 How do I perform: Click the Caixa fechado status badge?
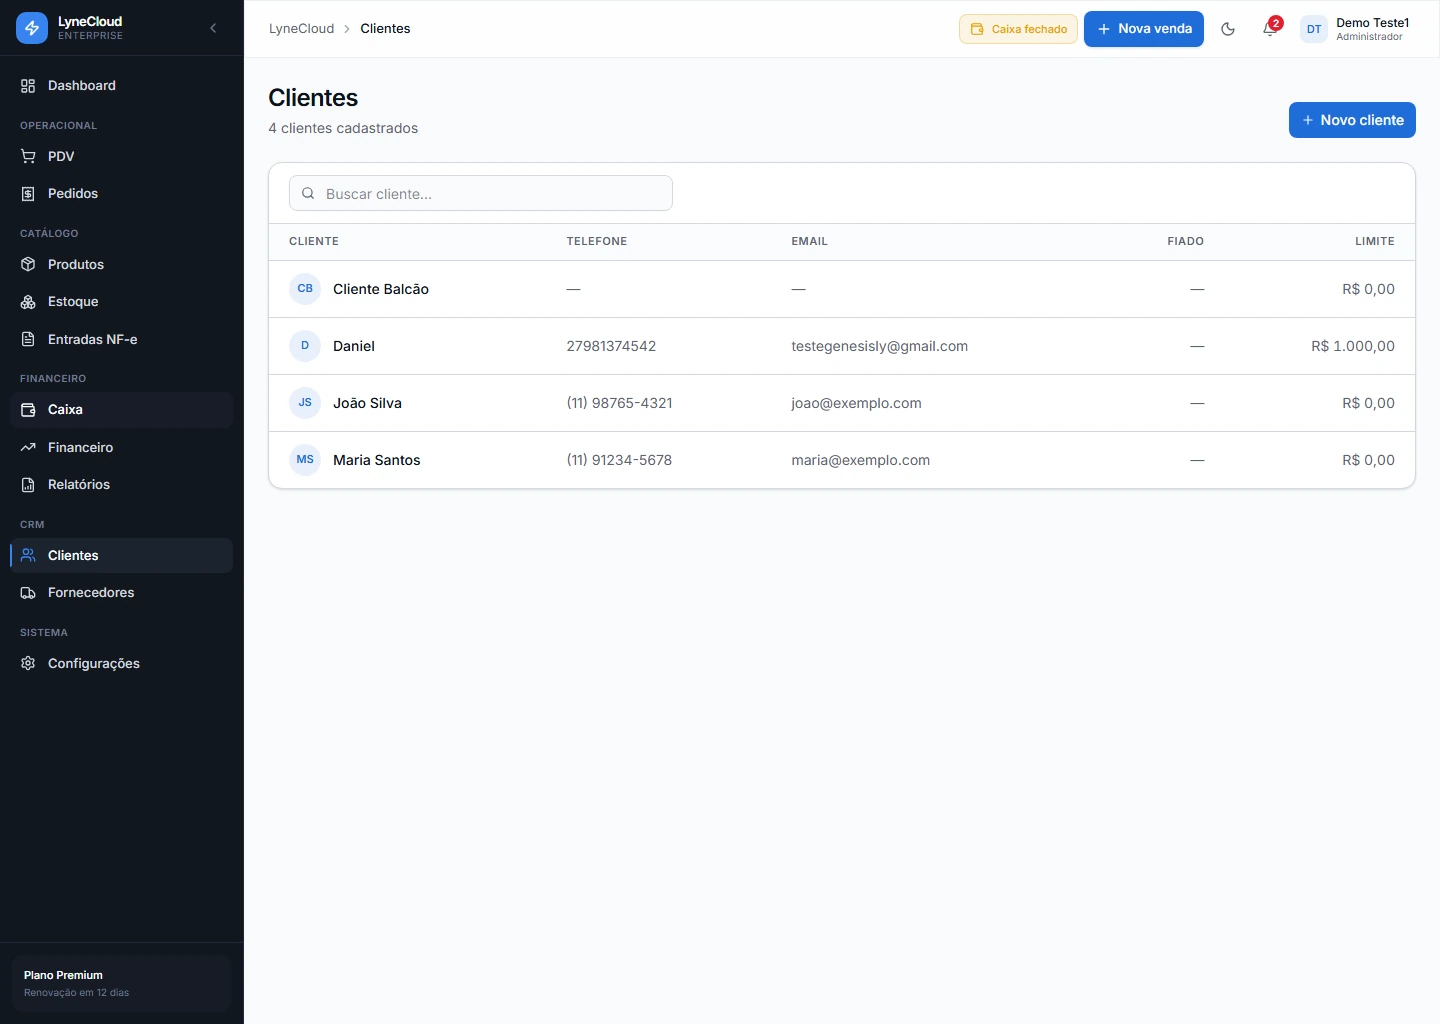pos(1018,29)
